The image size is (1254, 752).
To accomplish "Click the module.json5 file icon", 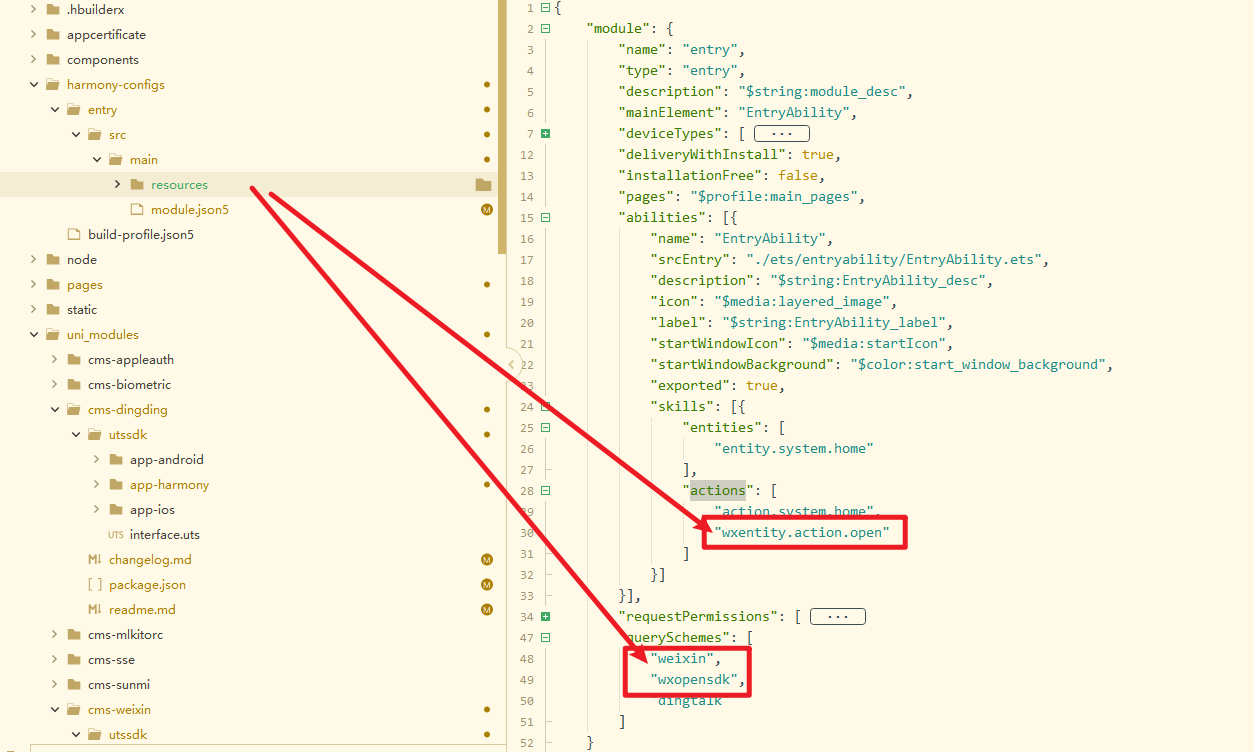I will pyautogui.click(x=137, y=210).
